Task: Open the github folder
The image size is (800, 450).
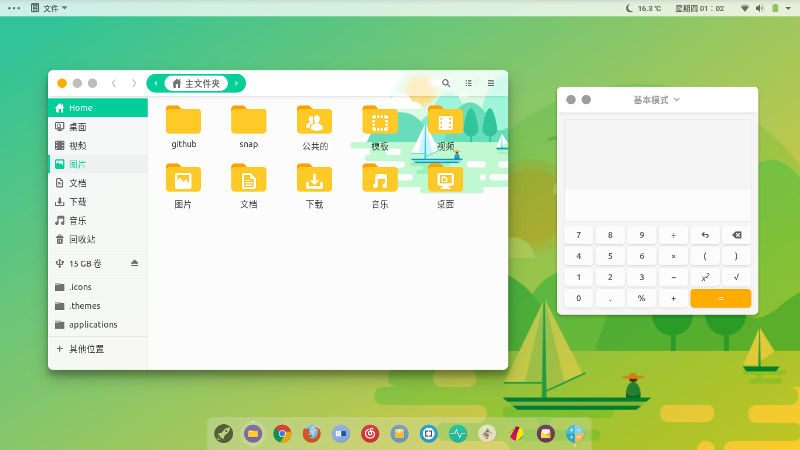Action: click(x=183, y=121)
